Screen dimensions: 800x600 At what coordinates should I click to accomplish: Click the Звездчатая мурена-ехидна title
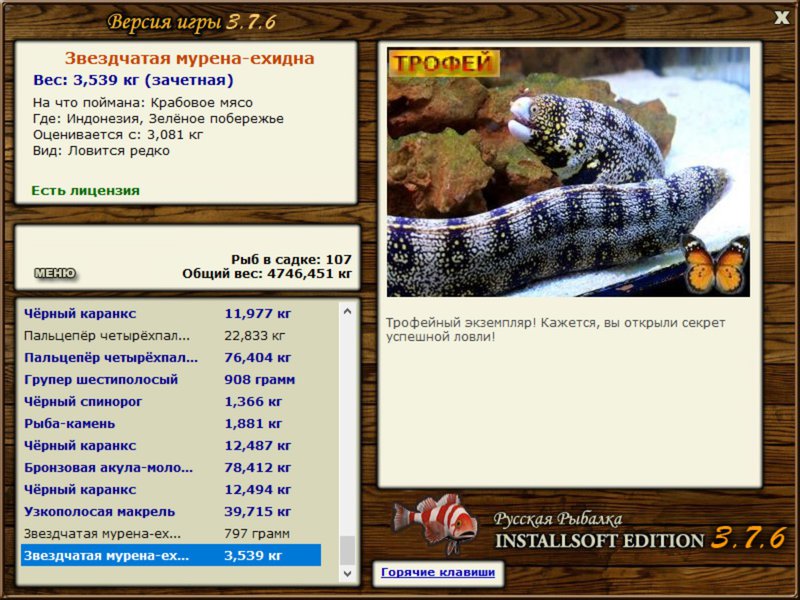point(189,58)
